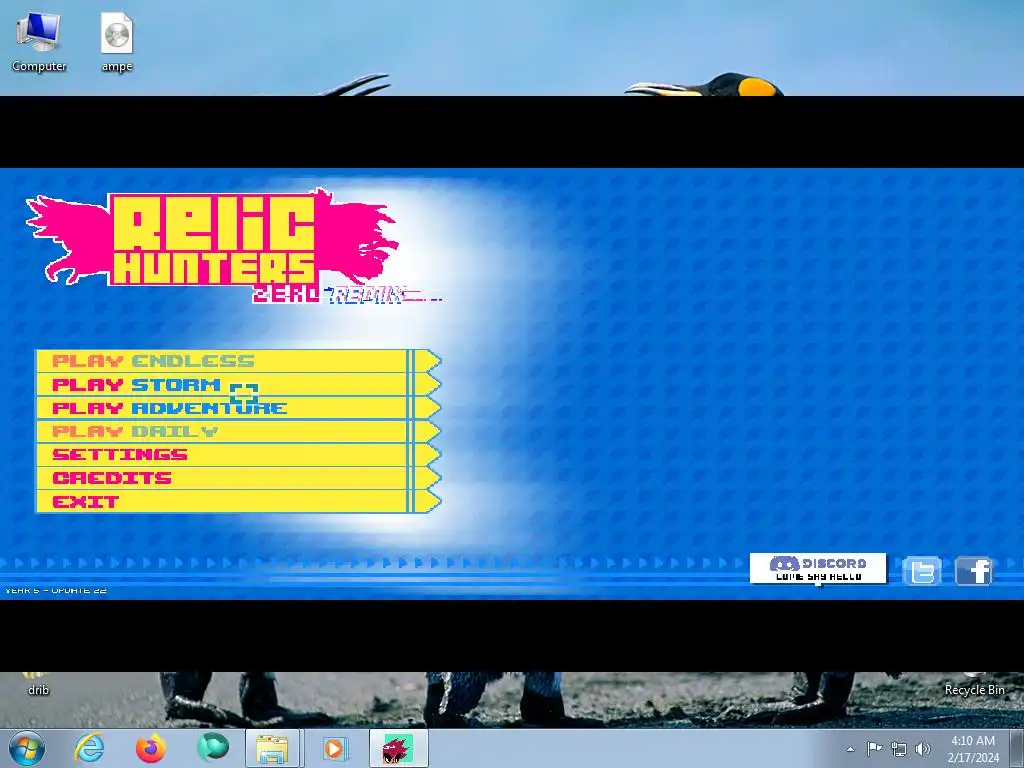
Task: Exit the game via Exit option
Action: coord(238,502)
